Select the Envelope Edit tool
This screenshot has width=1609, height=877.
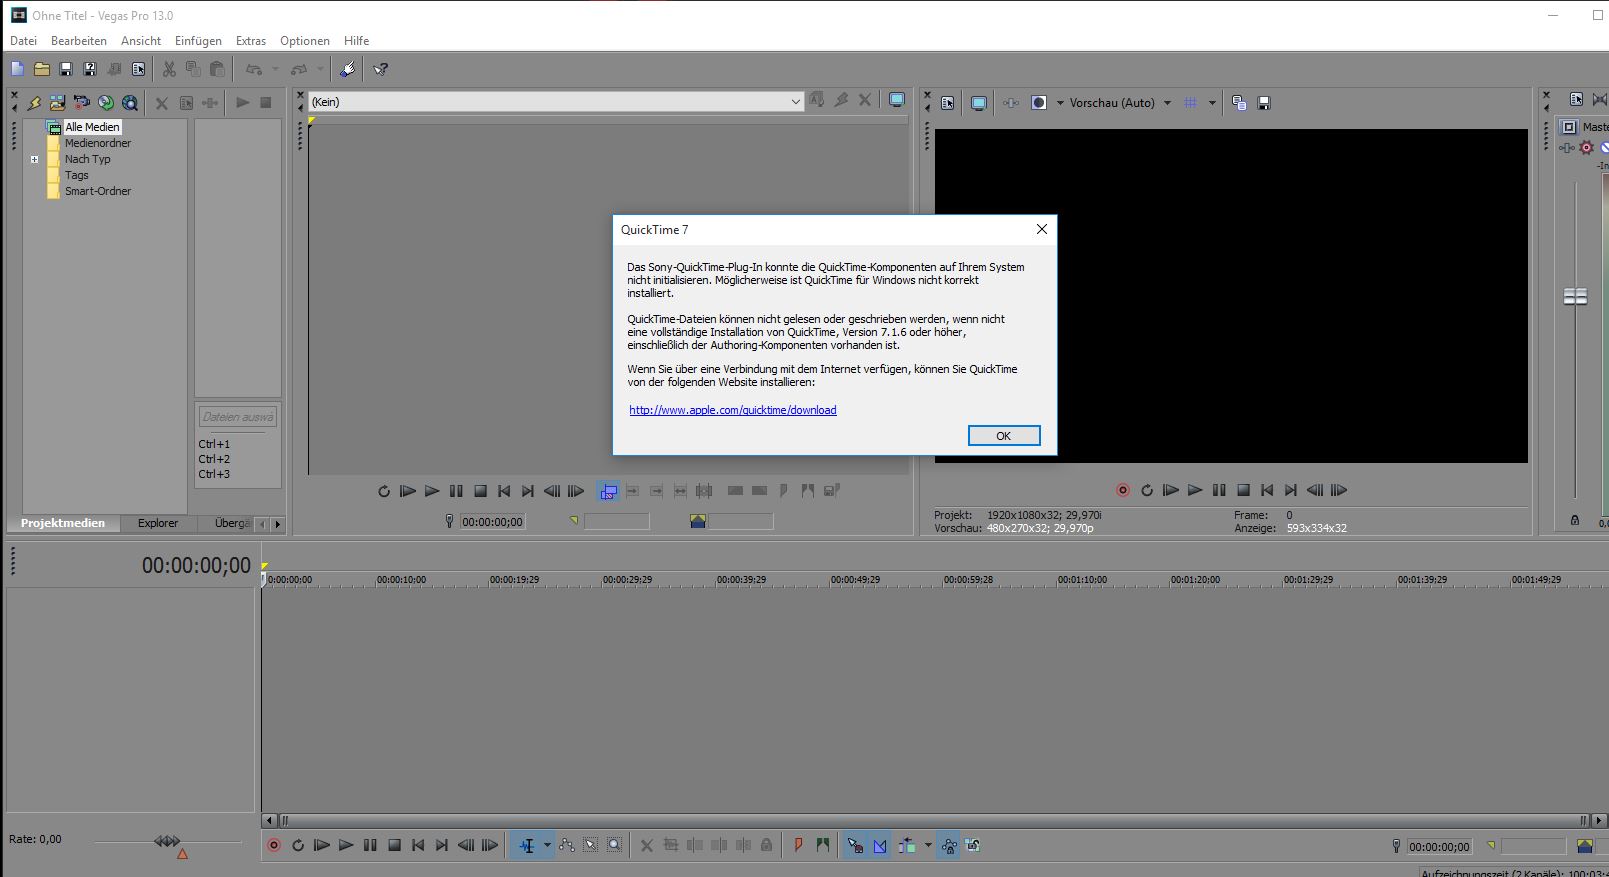[567, 845]
